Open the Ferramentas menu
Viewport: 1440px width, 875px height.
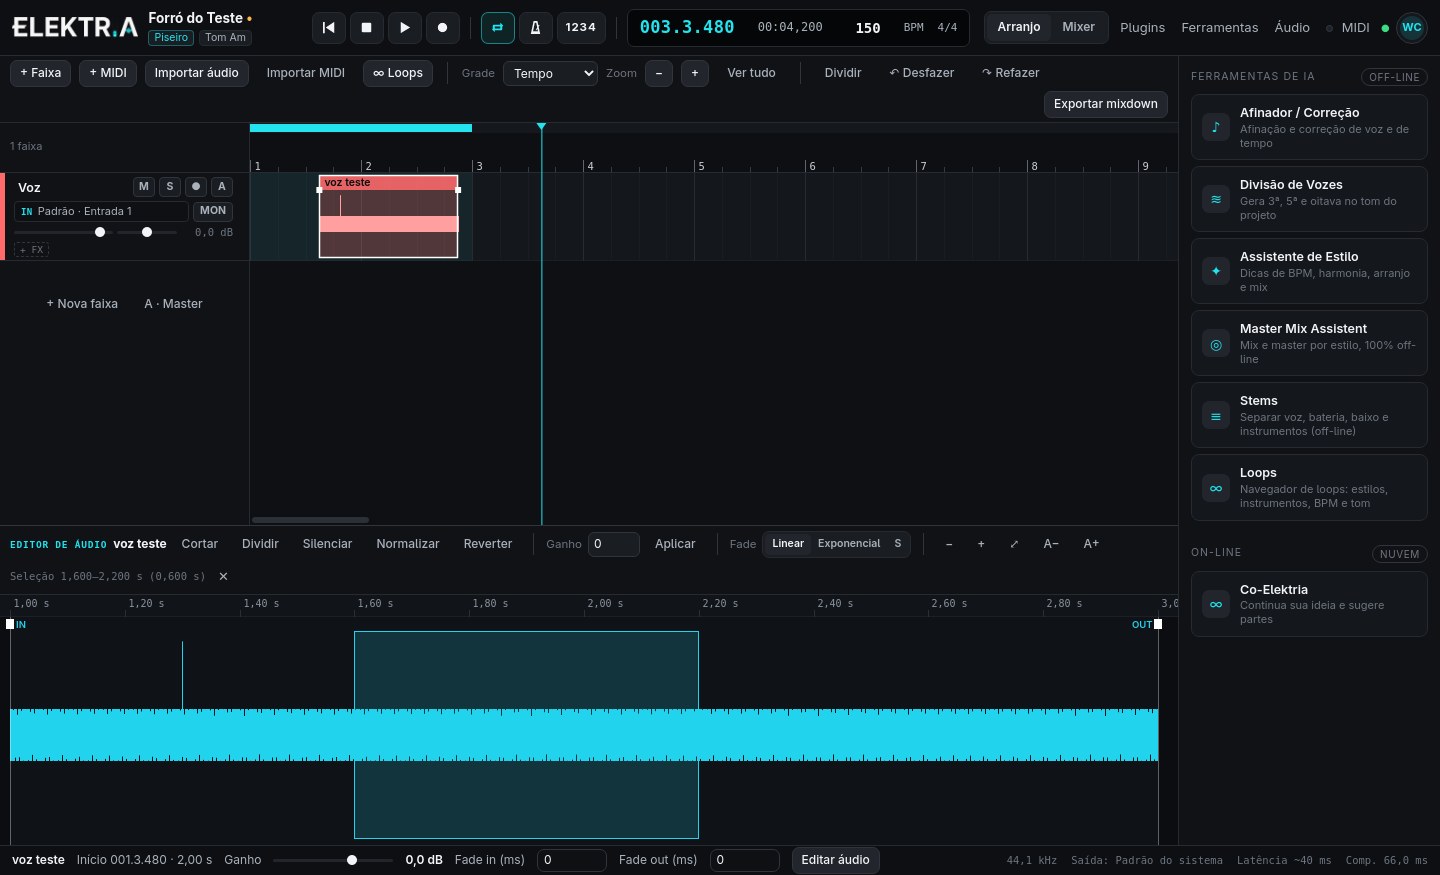point(1220,28)
